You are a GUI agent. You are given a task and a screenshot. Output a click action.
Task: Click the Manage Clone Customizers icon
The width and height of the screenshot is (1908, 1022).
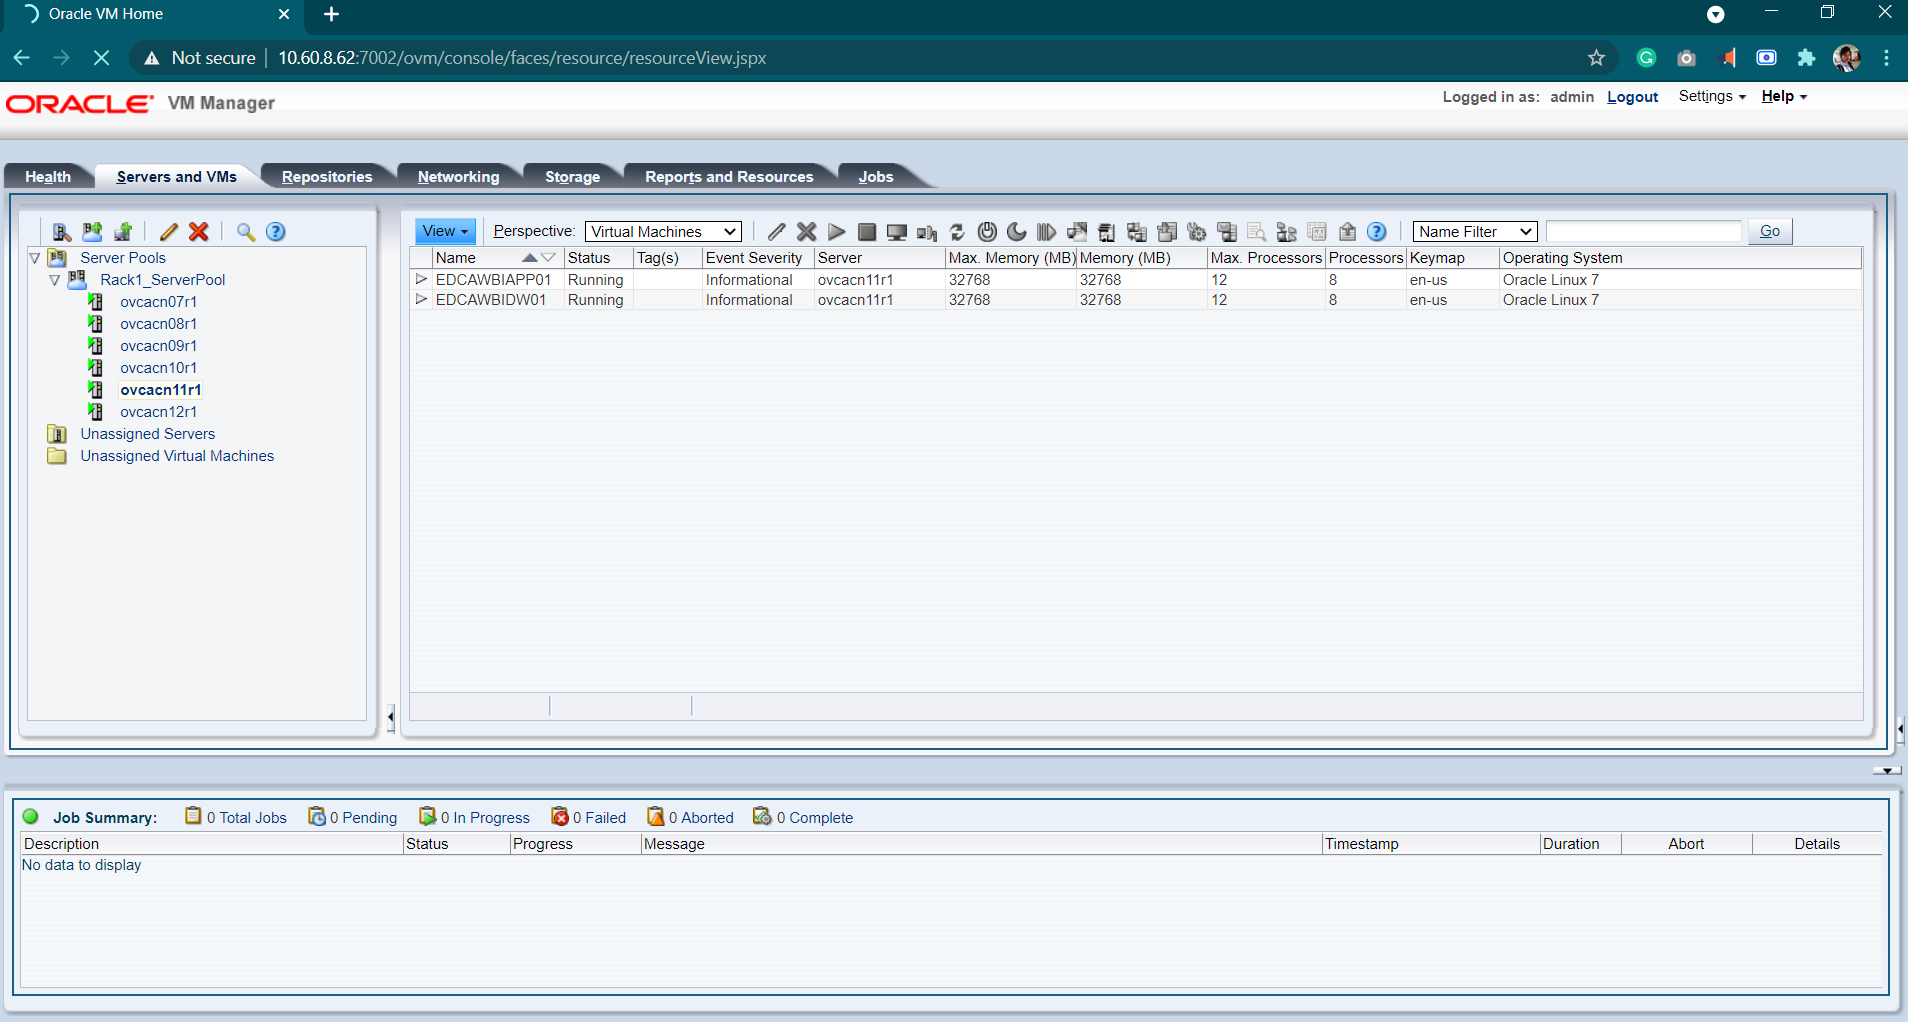1197,232
